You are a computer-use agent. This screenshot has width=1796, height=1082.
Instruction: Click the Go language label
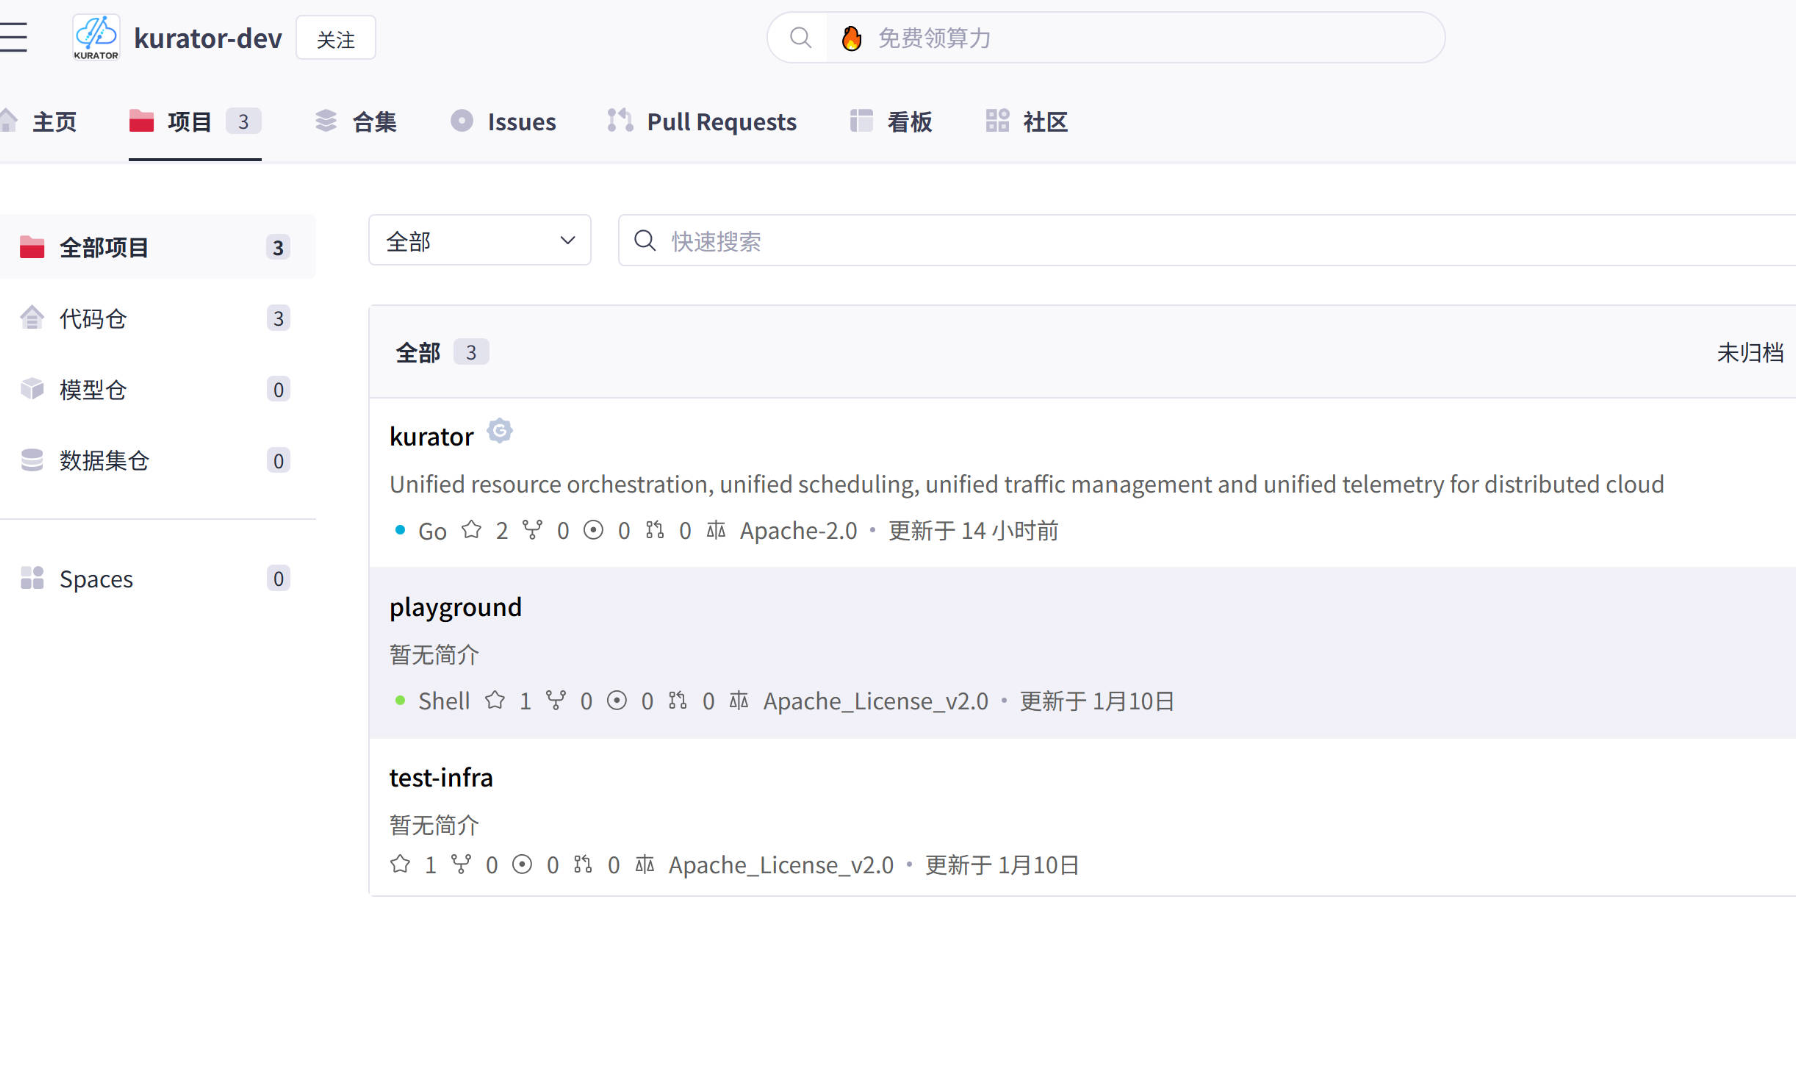(x=432, y=531)
